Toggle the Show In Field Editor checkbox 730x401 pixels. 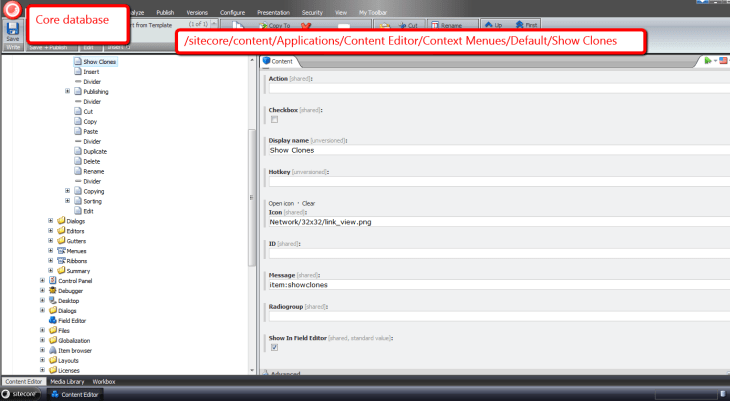[x=274, y=347]
